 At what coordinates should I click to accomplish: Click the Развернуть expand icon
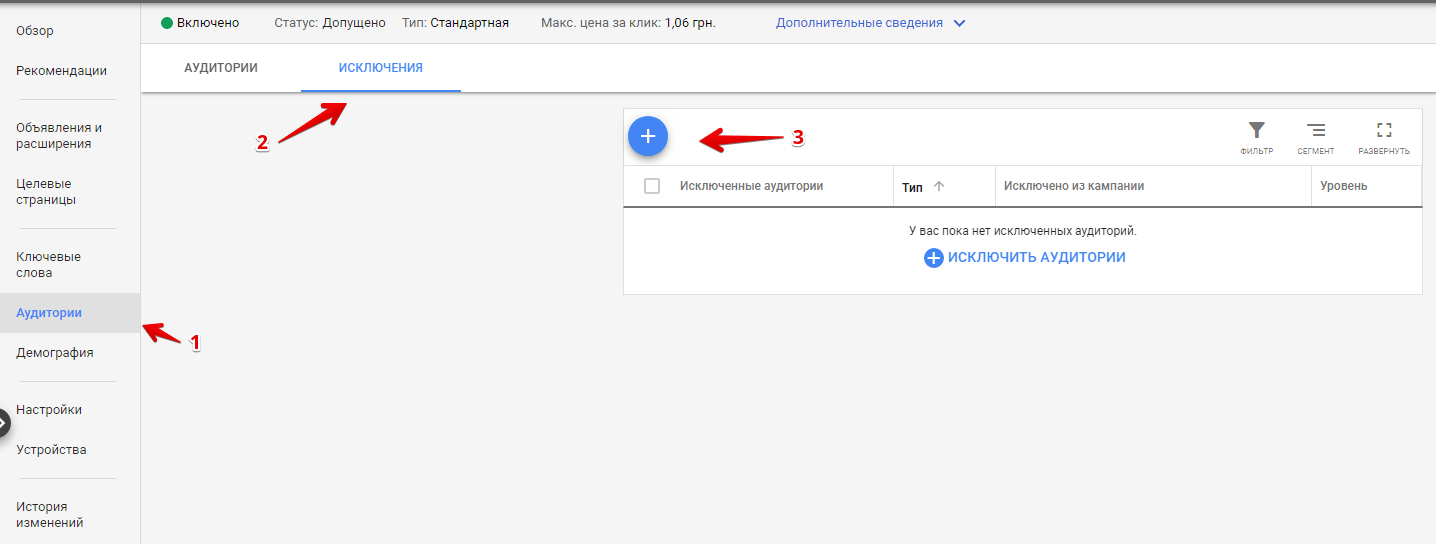click(x=1384, y=138)
